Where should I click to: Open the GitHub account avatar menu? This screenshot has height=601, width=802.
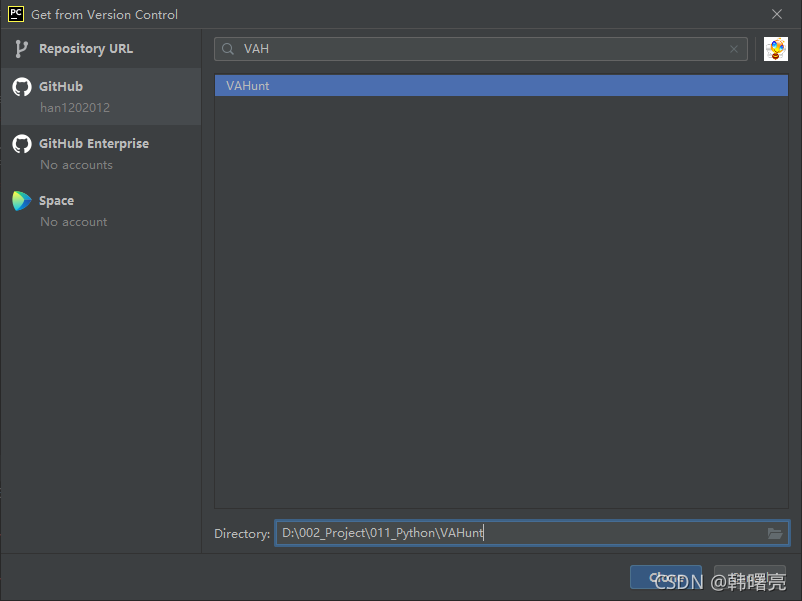pyautogui.click(x=775, y=49)
